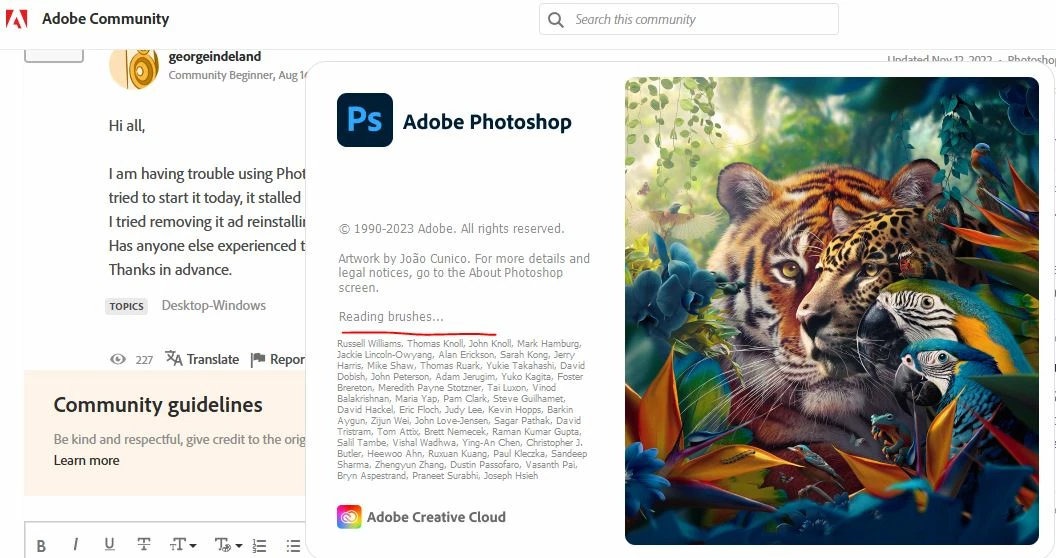The image size is (1056, 558).
Task: Click the magnifying glass search icon
Action: [x=556, y=20]
